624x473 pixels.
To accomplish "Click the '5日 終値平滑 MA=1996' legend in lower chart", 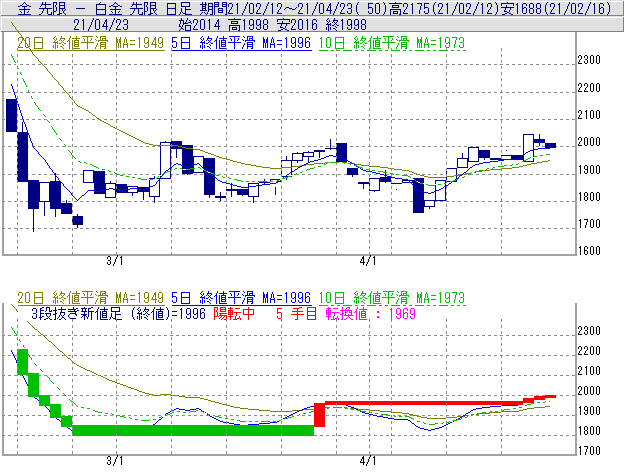I will (x=241, y=298).
